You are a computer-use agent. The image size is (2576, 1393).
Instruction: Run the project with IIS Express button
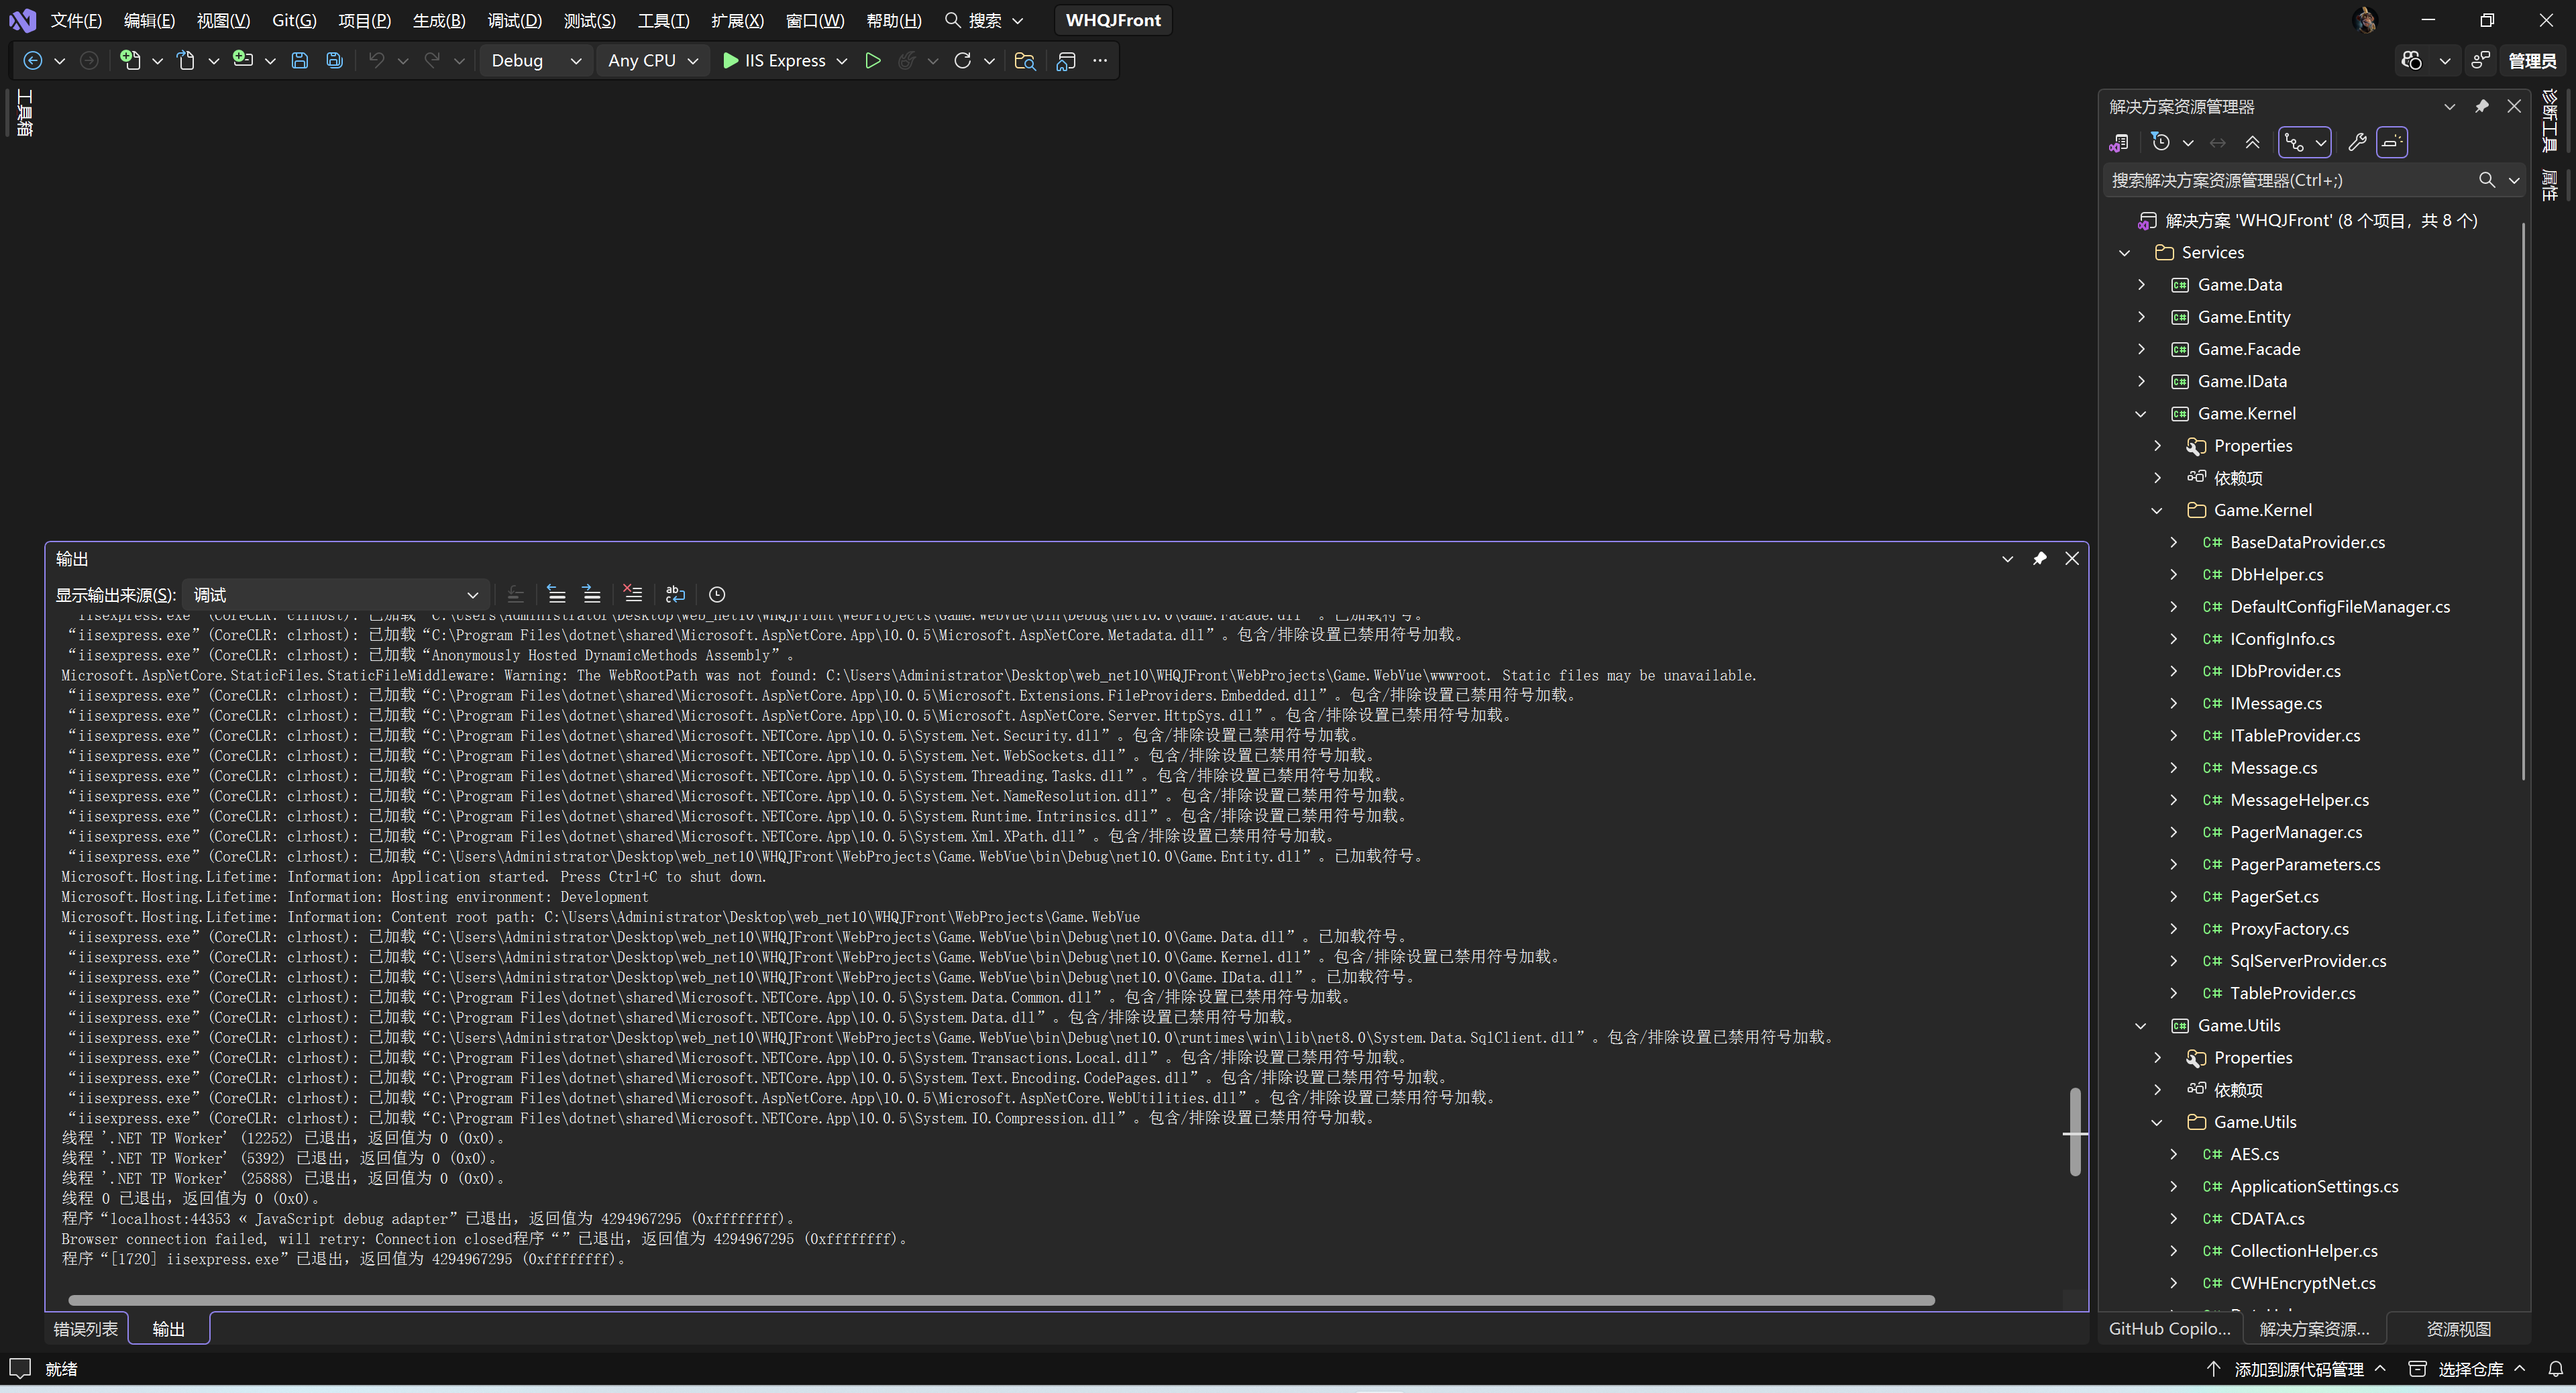pos(776,61)
